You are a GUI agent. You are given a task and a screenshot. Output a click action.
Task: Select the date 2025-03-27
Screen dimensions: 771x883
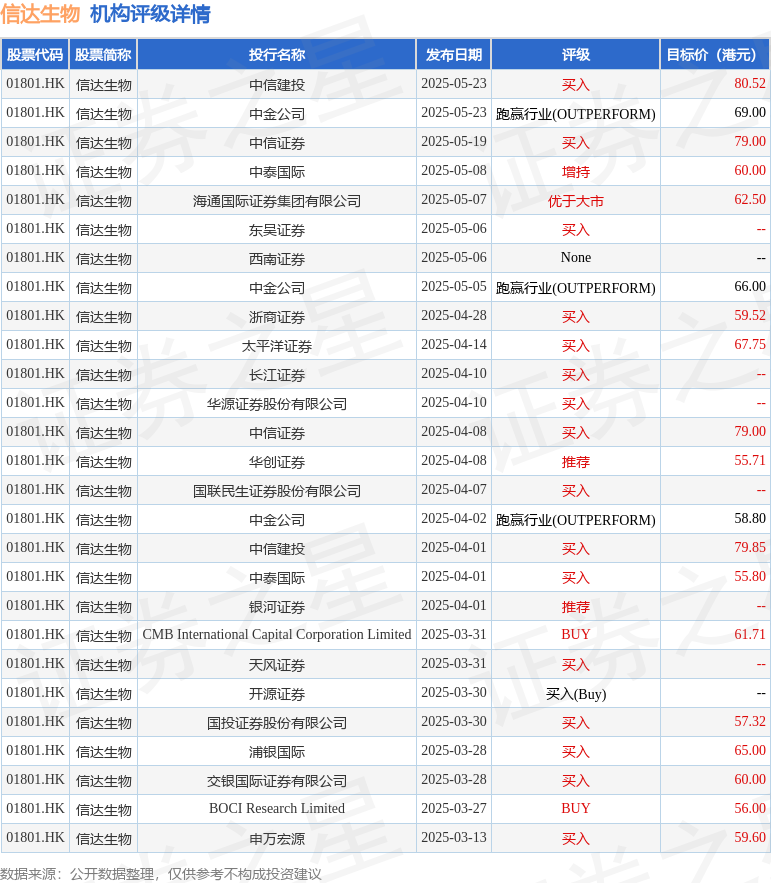pyautogui.click(x=453, y=809)
